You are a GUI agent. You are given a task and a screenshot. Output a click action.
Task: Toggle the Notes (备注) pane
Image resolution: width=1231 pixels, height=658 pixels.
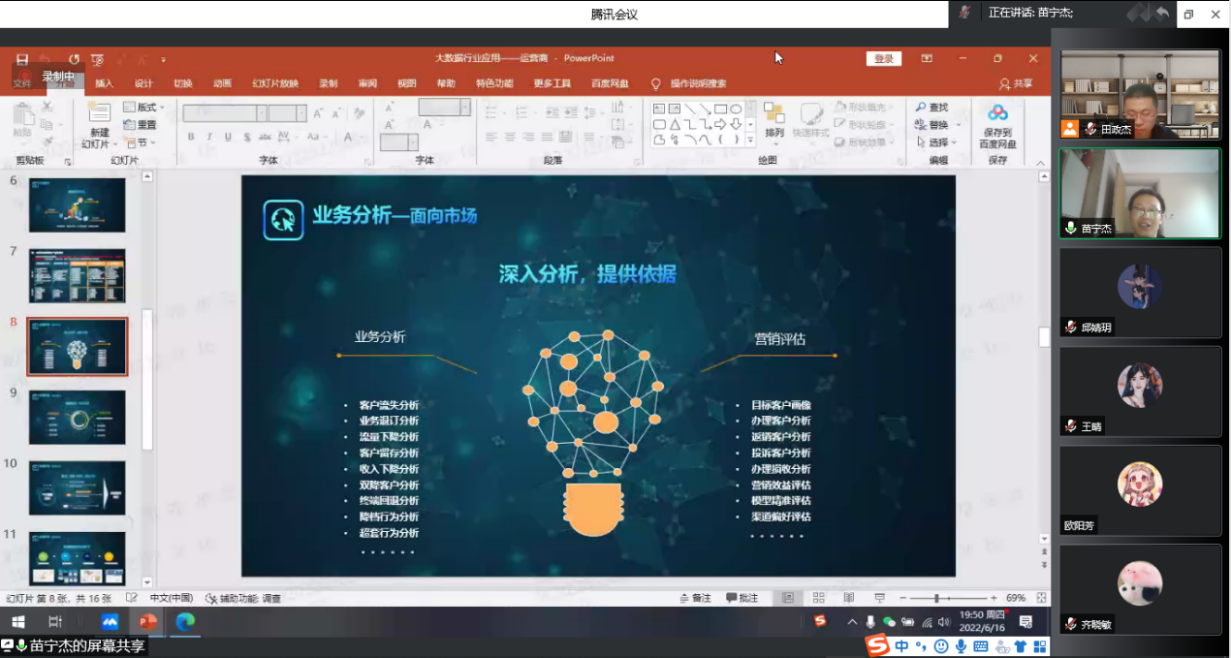point(695,598)
